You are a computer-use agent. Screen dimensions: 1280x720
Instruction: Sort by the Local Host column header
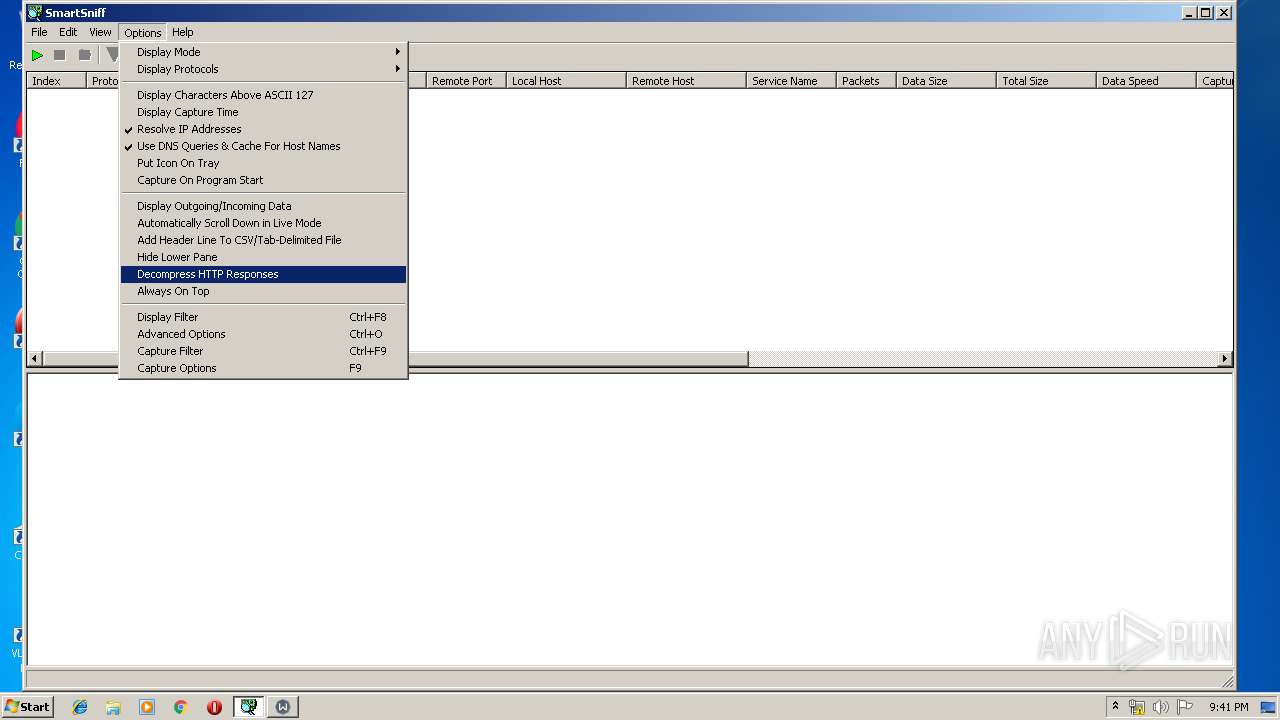coord(566,81)
